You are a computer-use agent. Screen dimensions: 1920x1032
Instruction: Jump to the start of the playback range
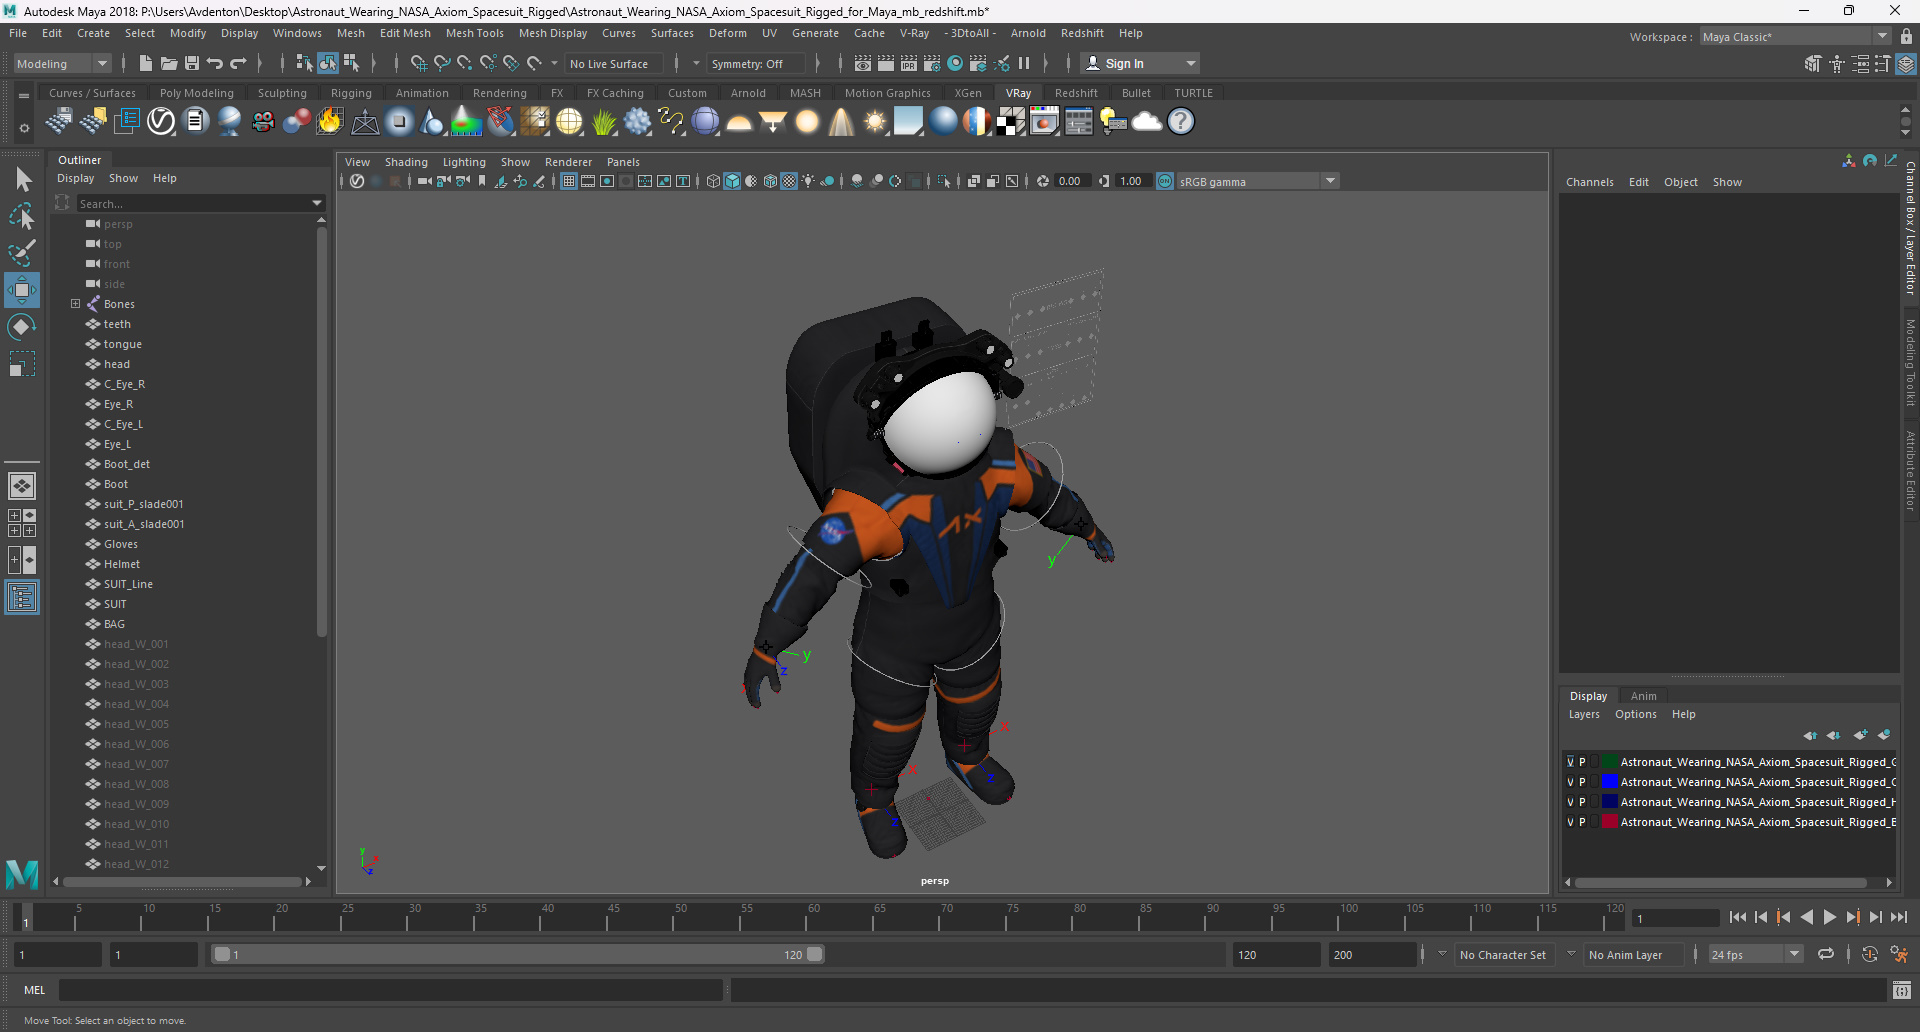[x=1737, y=917]
